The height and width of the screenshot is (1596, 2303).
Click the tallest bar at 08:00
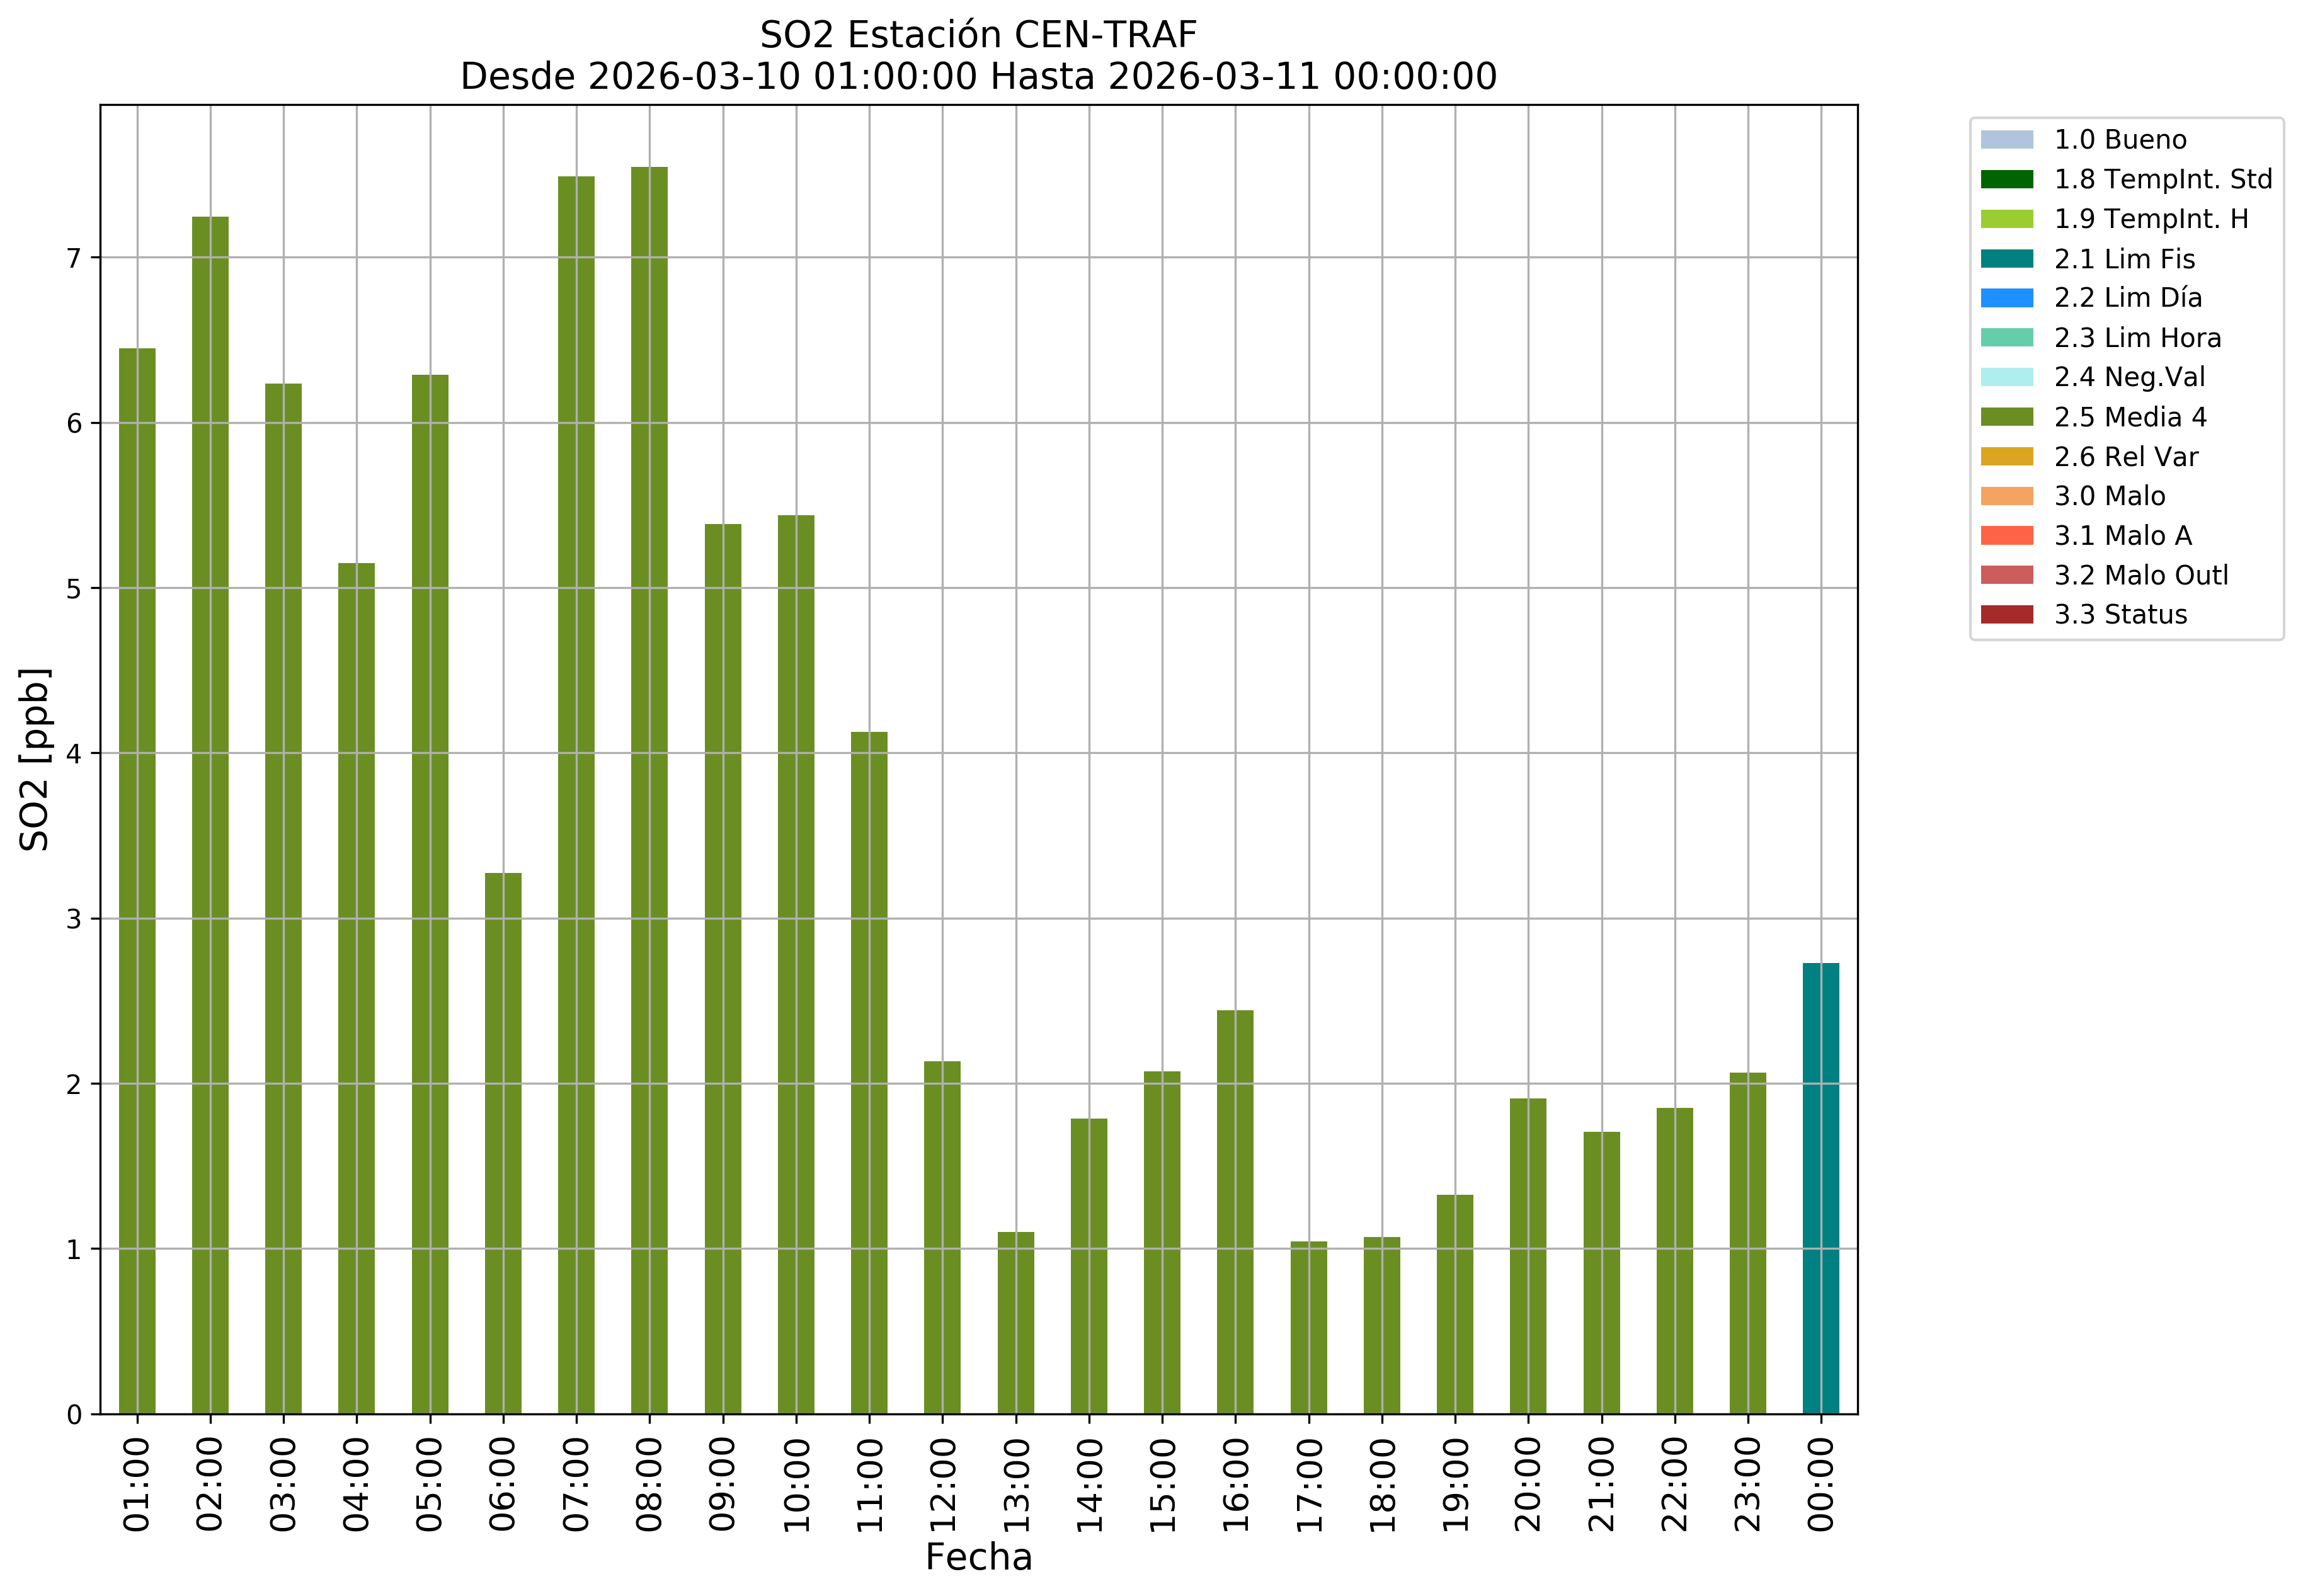pyautogui.click(x=649, y=790)
